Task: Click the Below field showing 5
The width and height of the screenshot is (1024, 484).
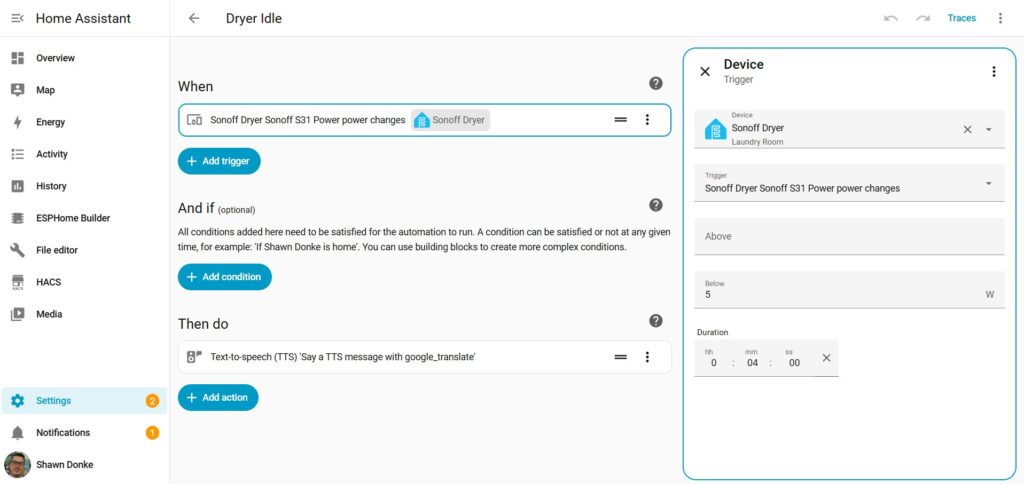Action: [x=849, y=290]
